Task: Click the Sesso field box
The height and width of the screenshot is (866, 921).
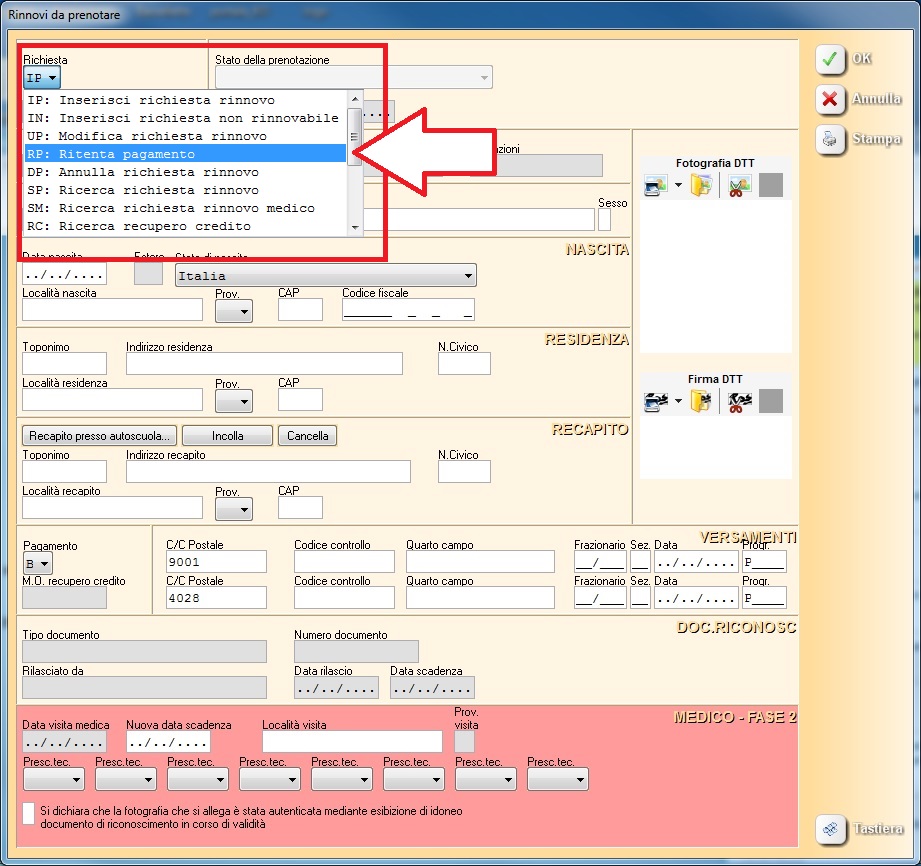Action: pyautogui.click(x=604, y=220)
